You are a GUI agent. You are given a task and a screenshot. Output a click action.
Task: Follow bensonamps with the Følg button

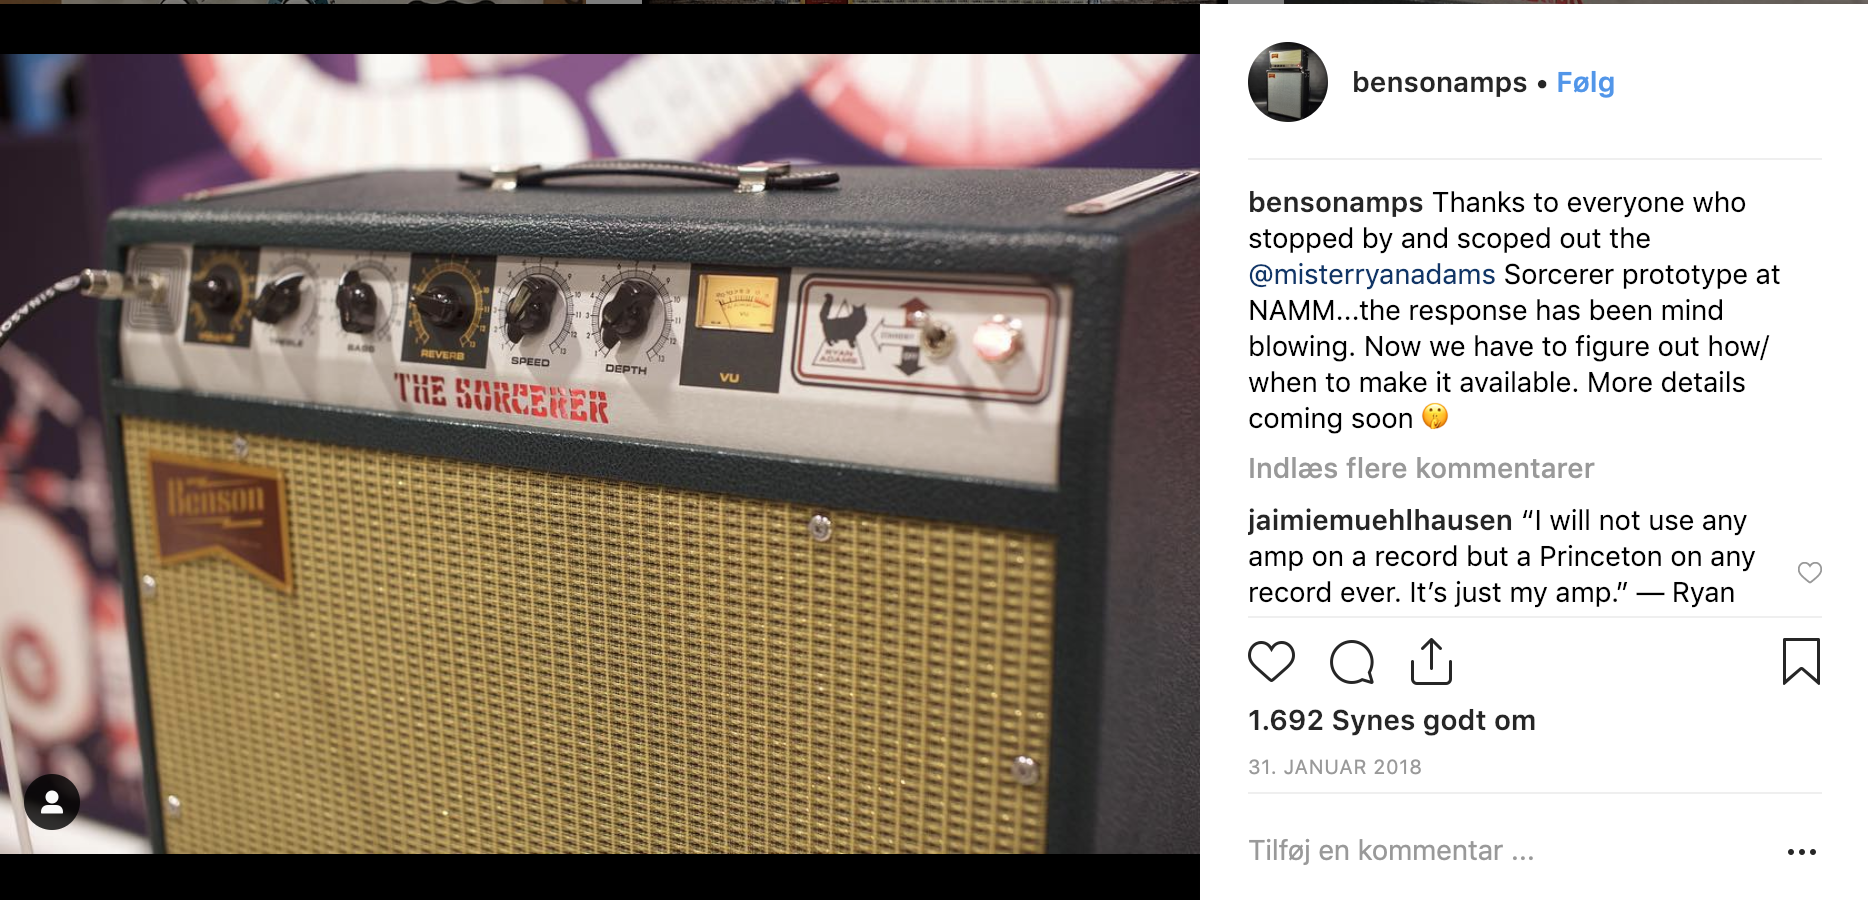click(x=1585, y=83)
